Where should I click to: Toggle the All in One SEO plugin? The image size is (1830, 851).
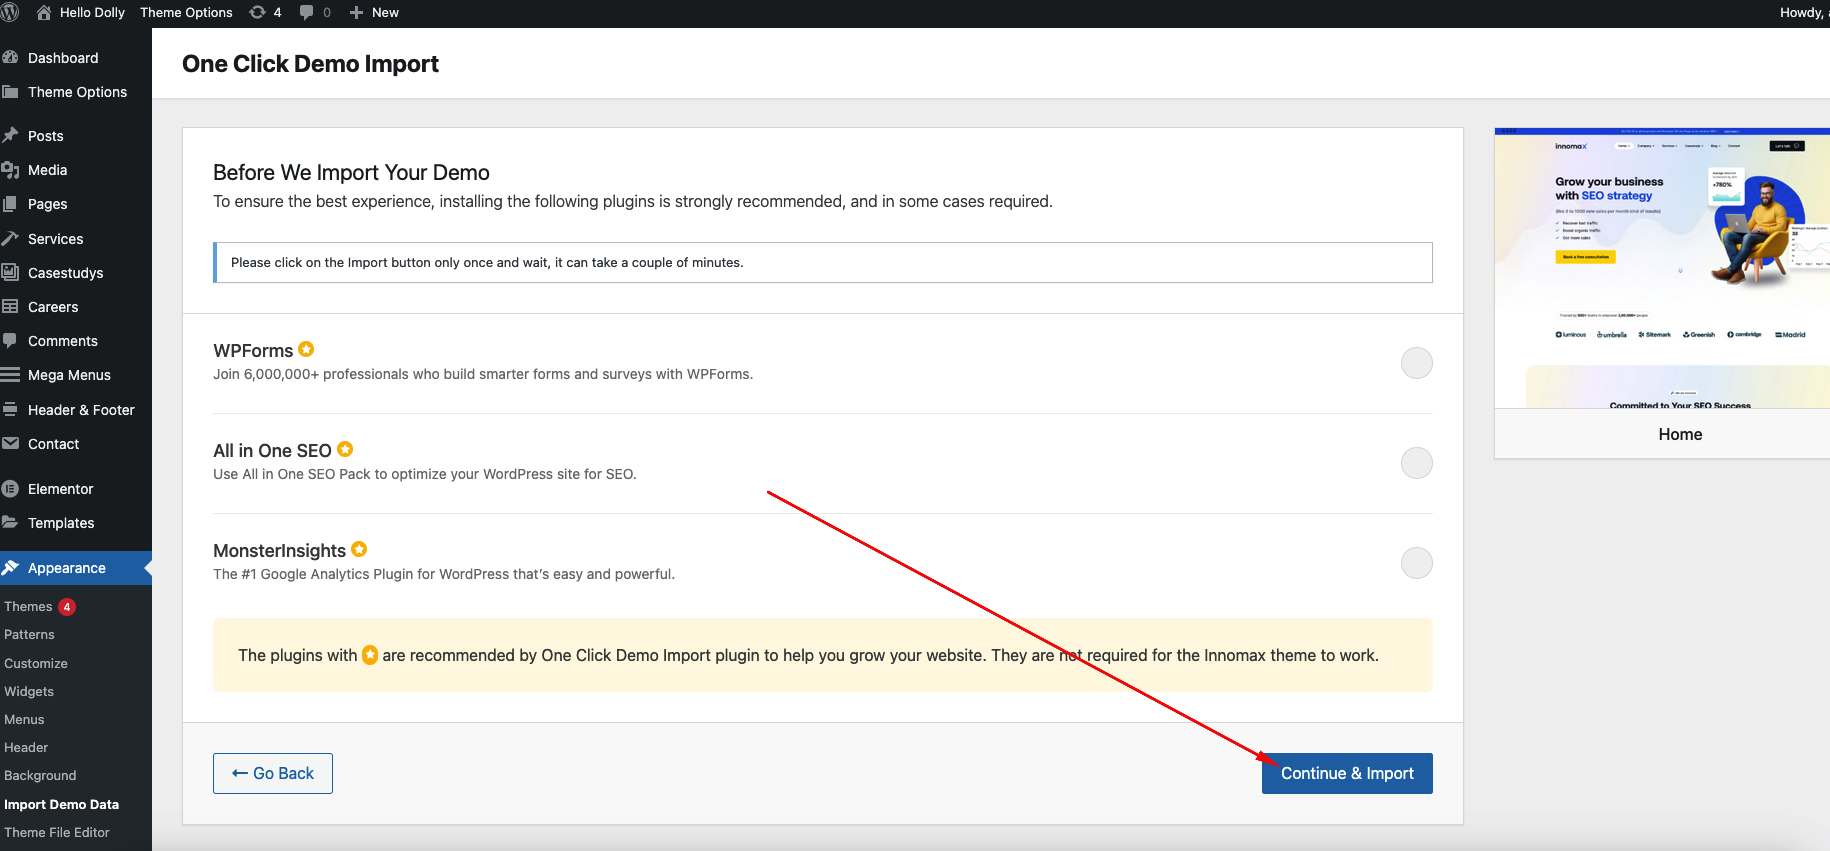pos(1416,463)
